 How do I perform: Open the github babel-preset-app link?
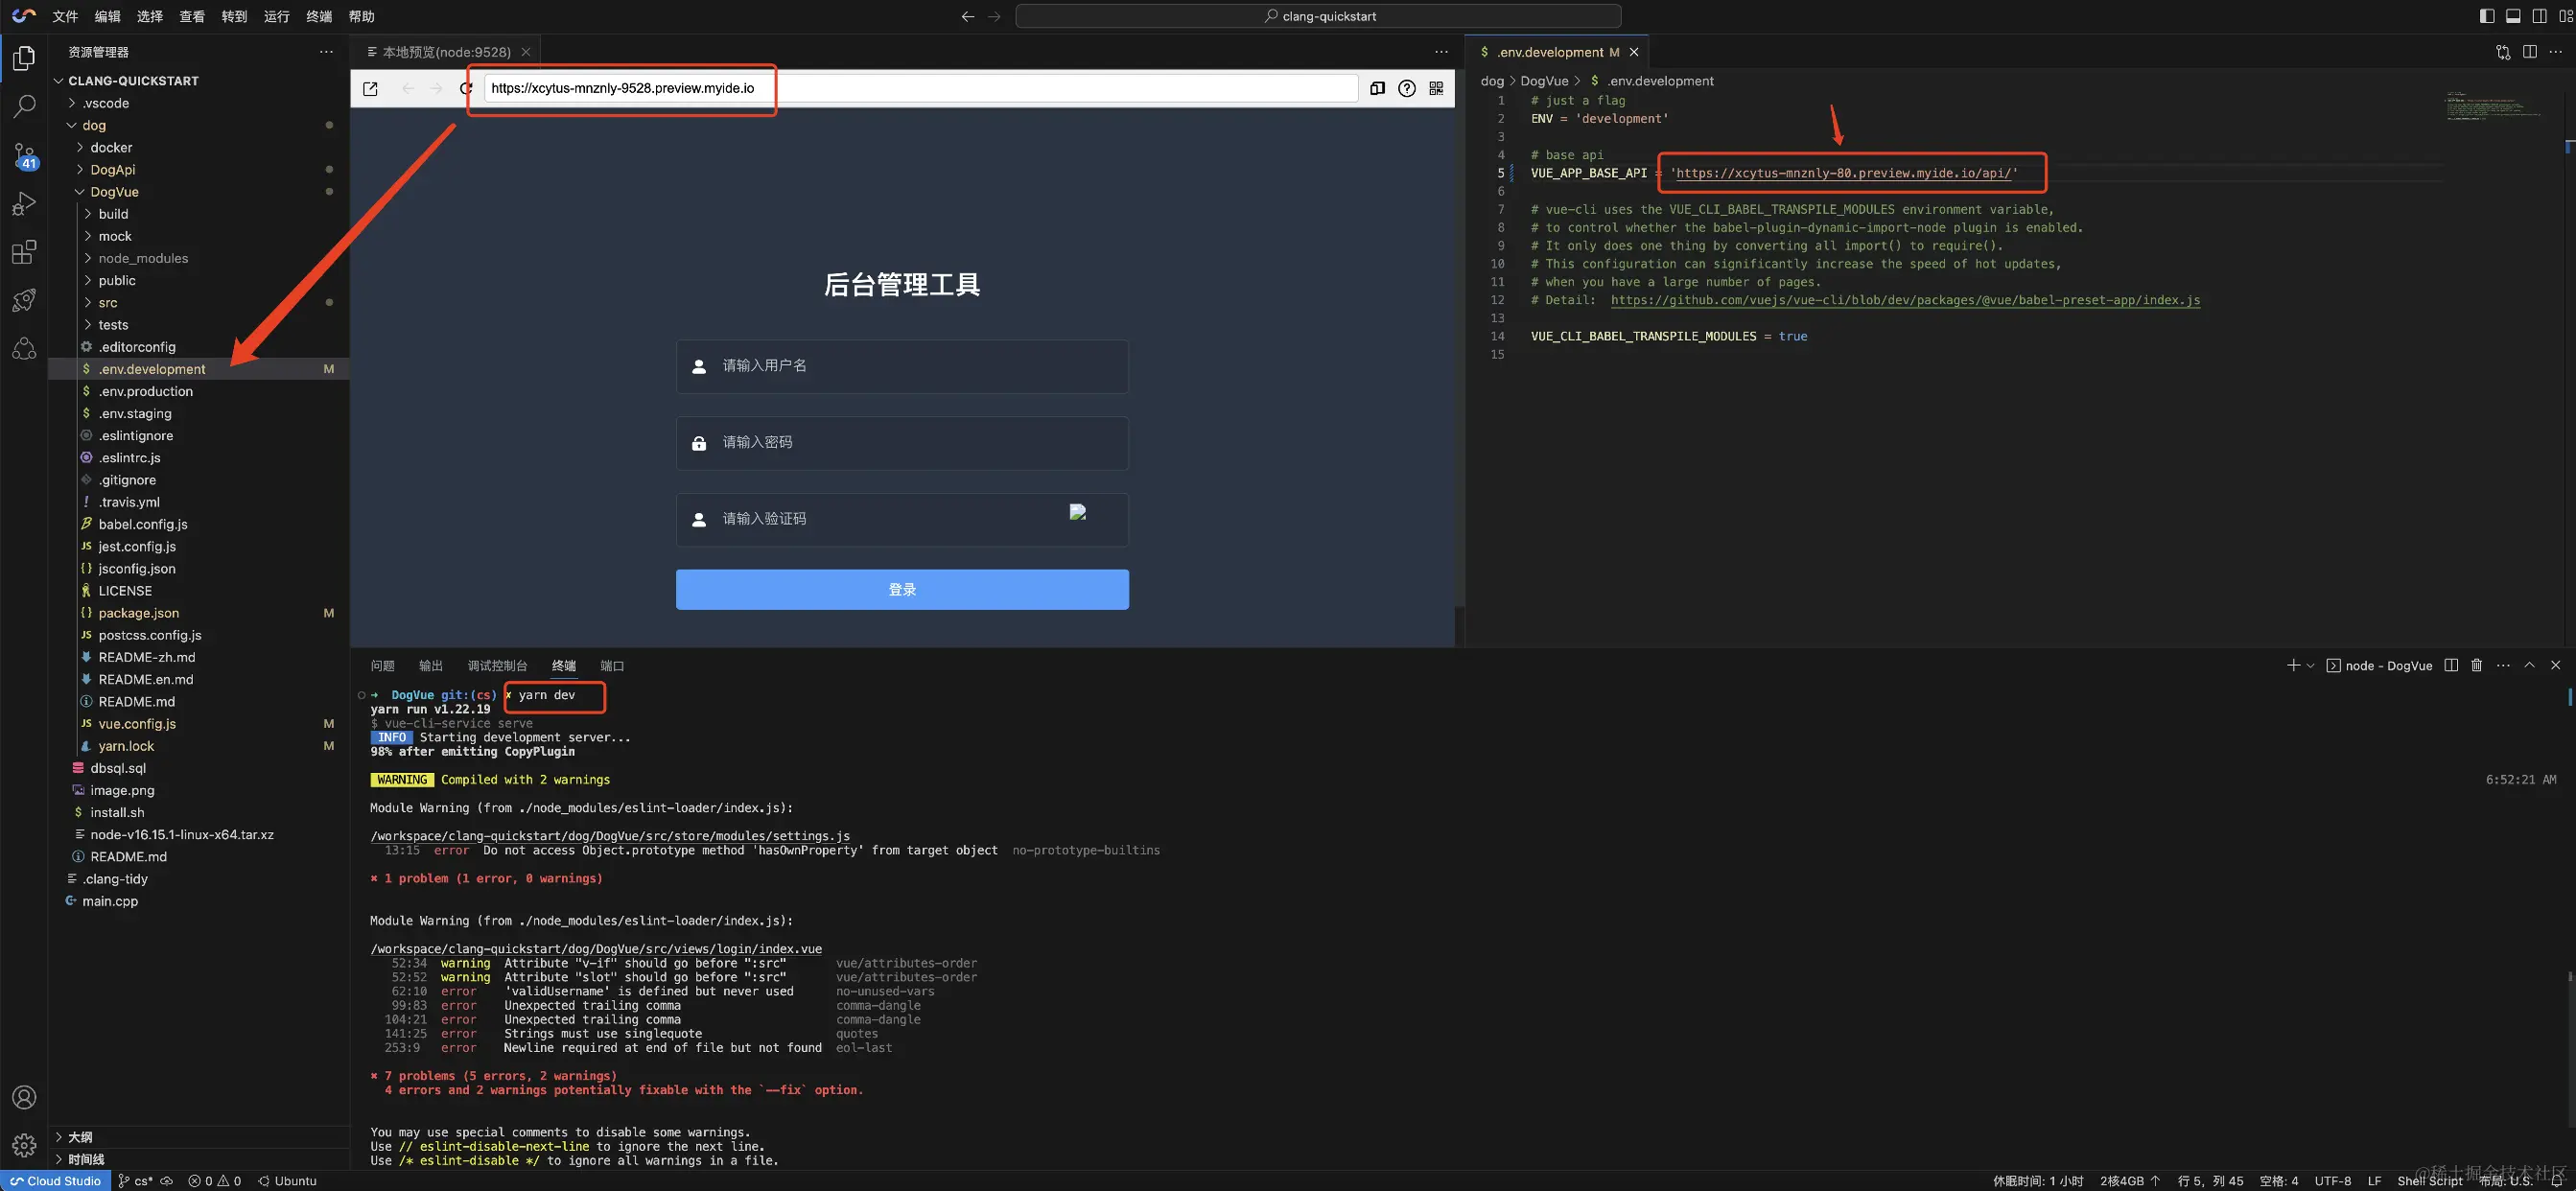pos(1905,300)
